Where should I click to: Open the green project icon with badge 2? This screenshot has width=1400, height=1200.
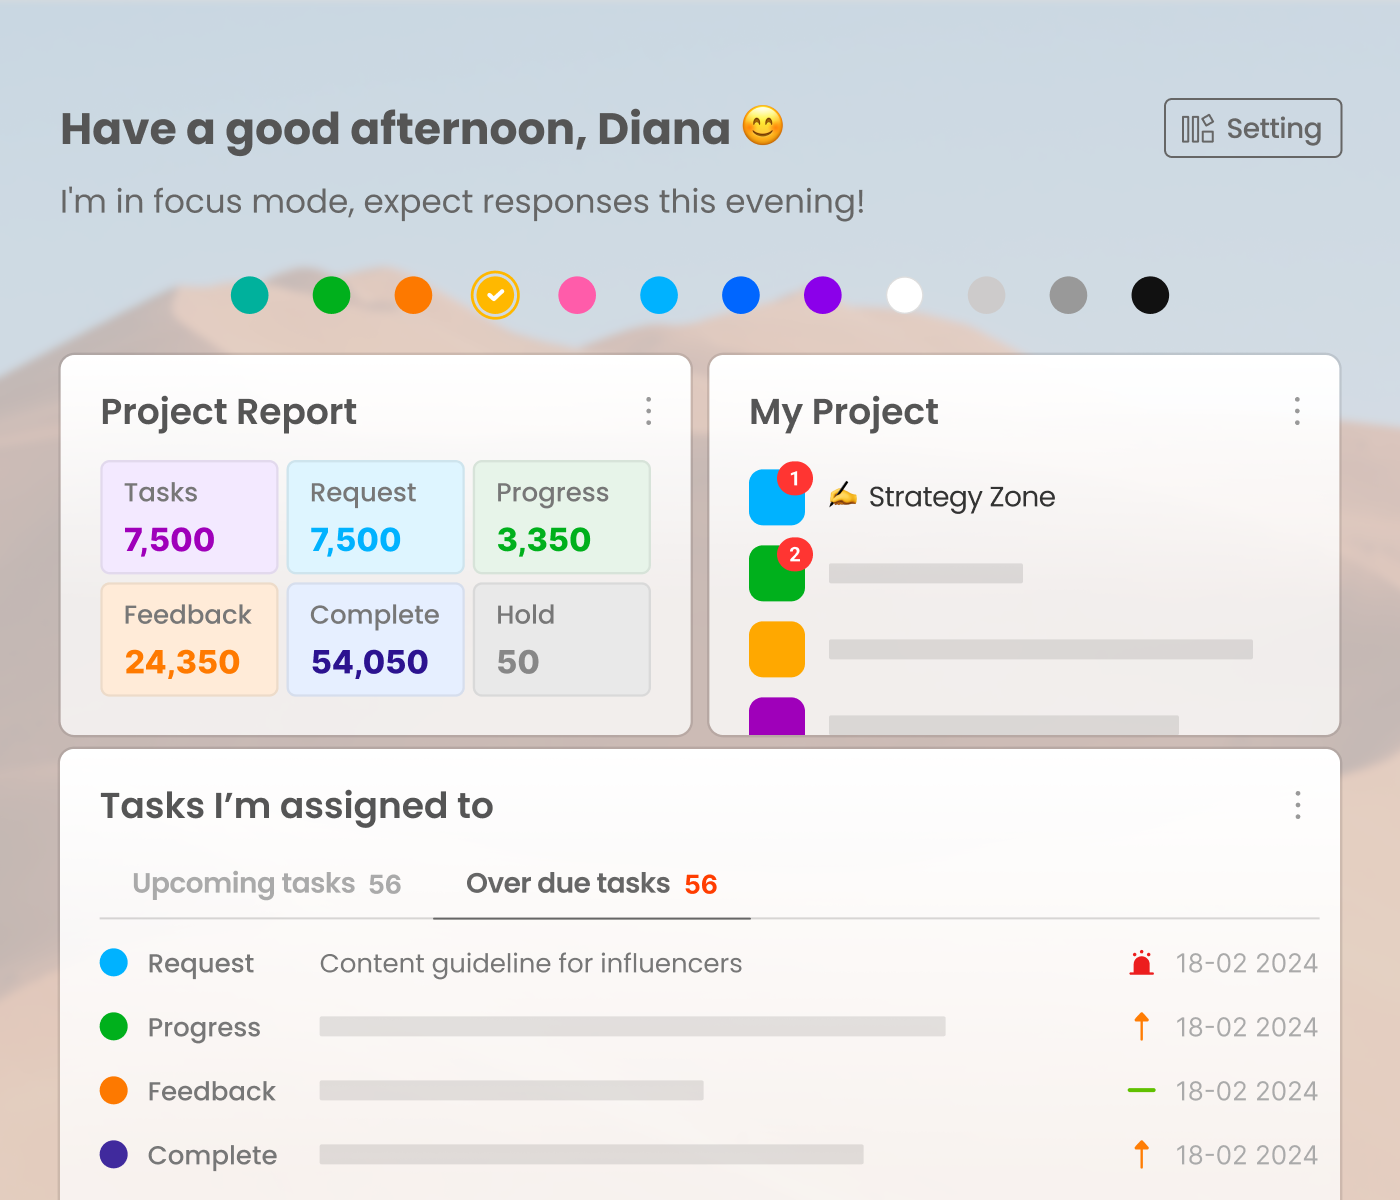tap(776, 574)
